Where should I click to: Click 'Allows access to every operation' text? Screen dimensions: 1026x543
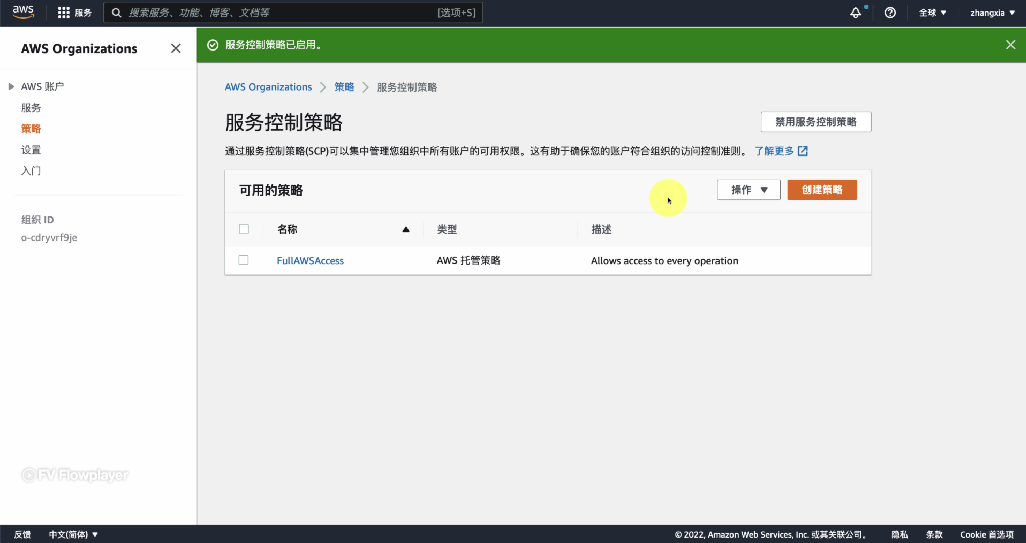point(665,260)
